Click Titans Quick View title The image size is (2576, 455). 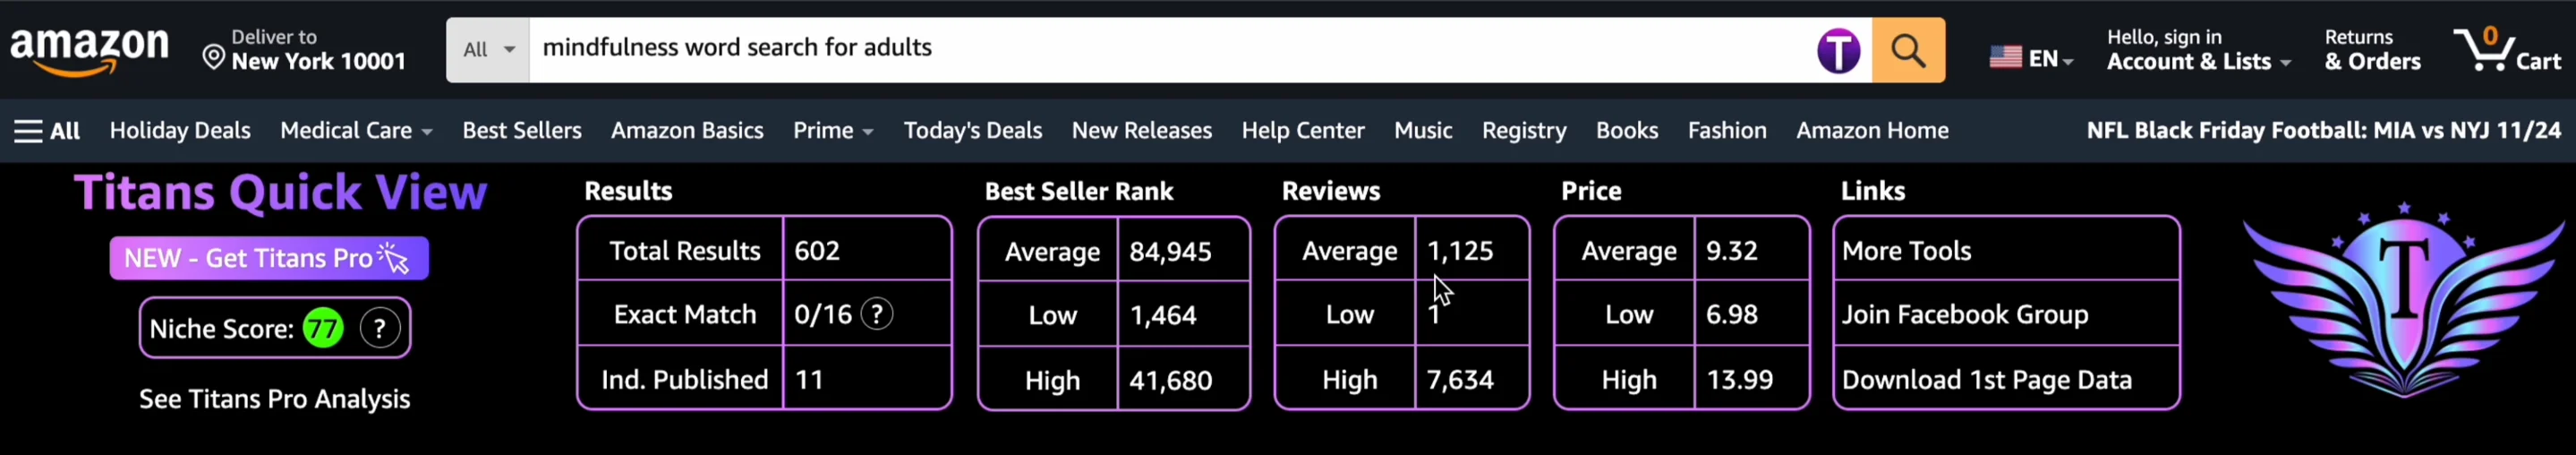[x=281, y=192]
